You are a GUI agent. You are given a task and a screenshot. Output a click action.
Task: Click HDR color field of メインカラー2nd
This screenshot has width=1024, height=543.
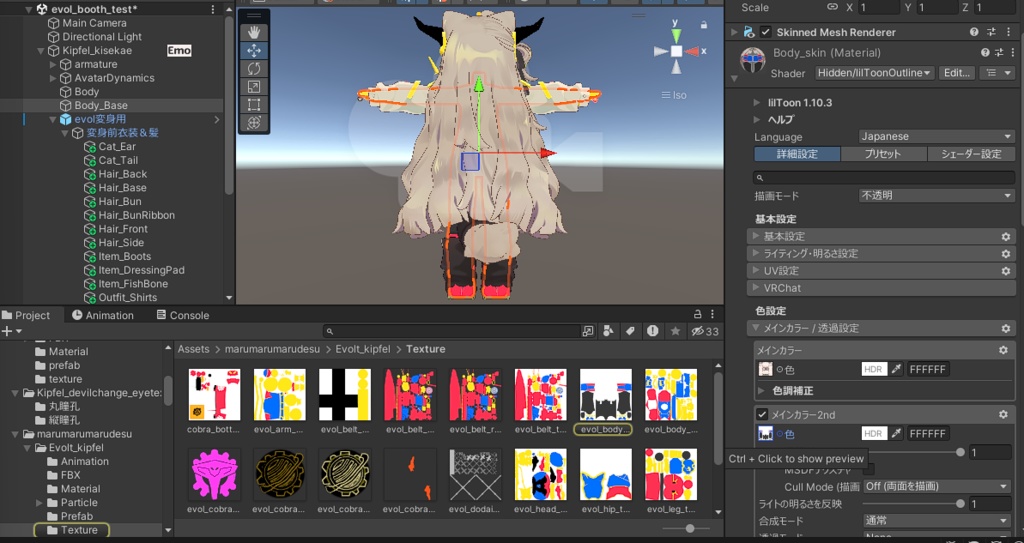874,434
